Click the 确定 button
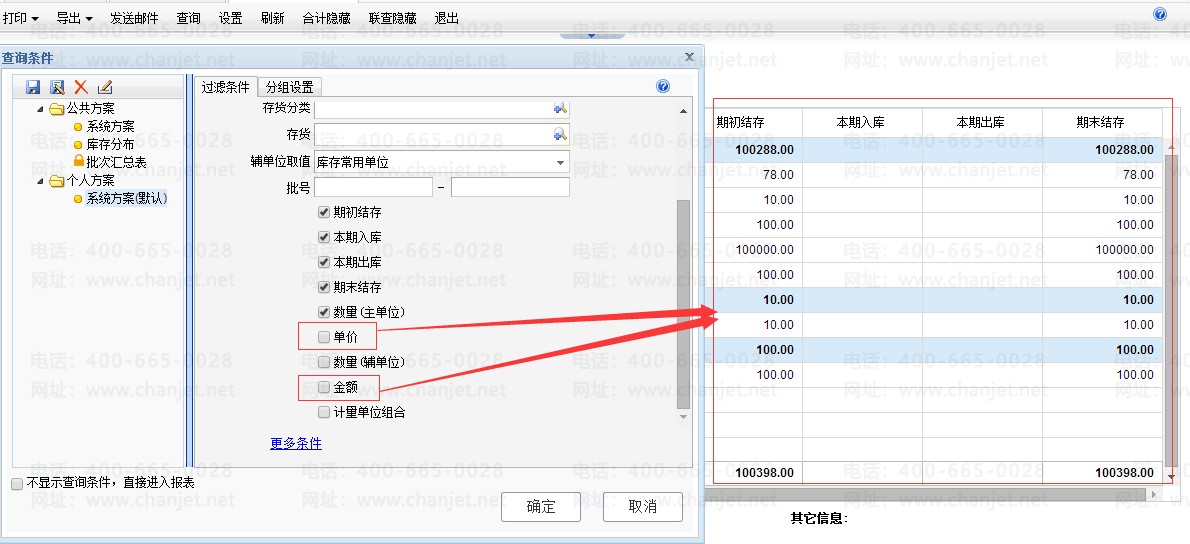Viewport: 1190px width, 544px height. coord(541,507)
